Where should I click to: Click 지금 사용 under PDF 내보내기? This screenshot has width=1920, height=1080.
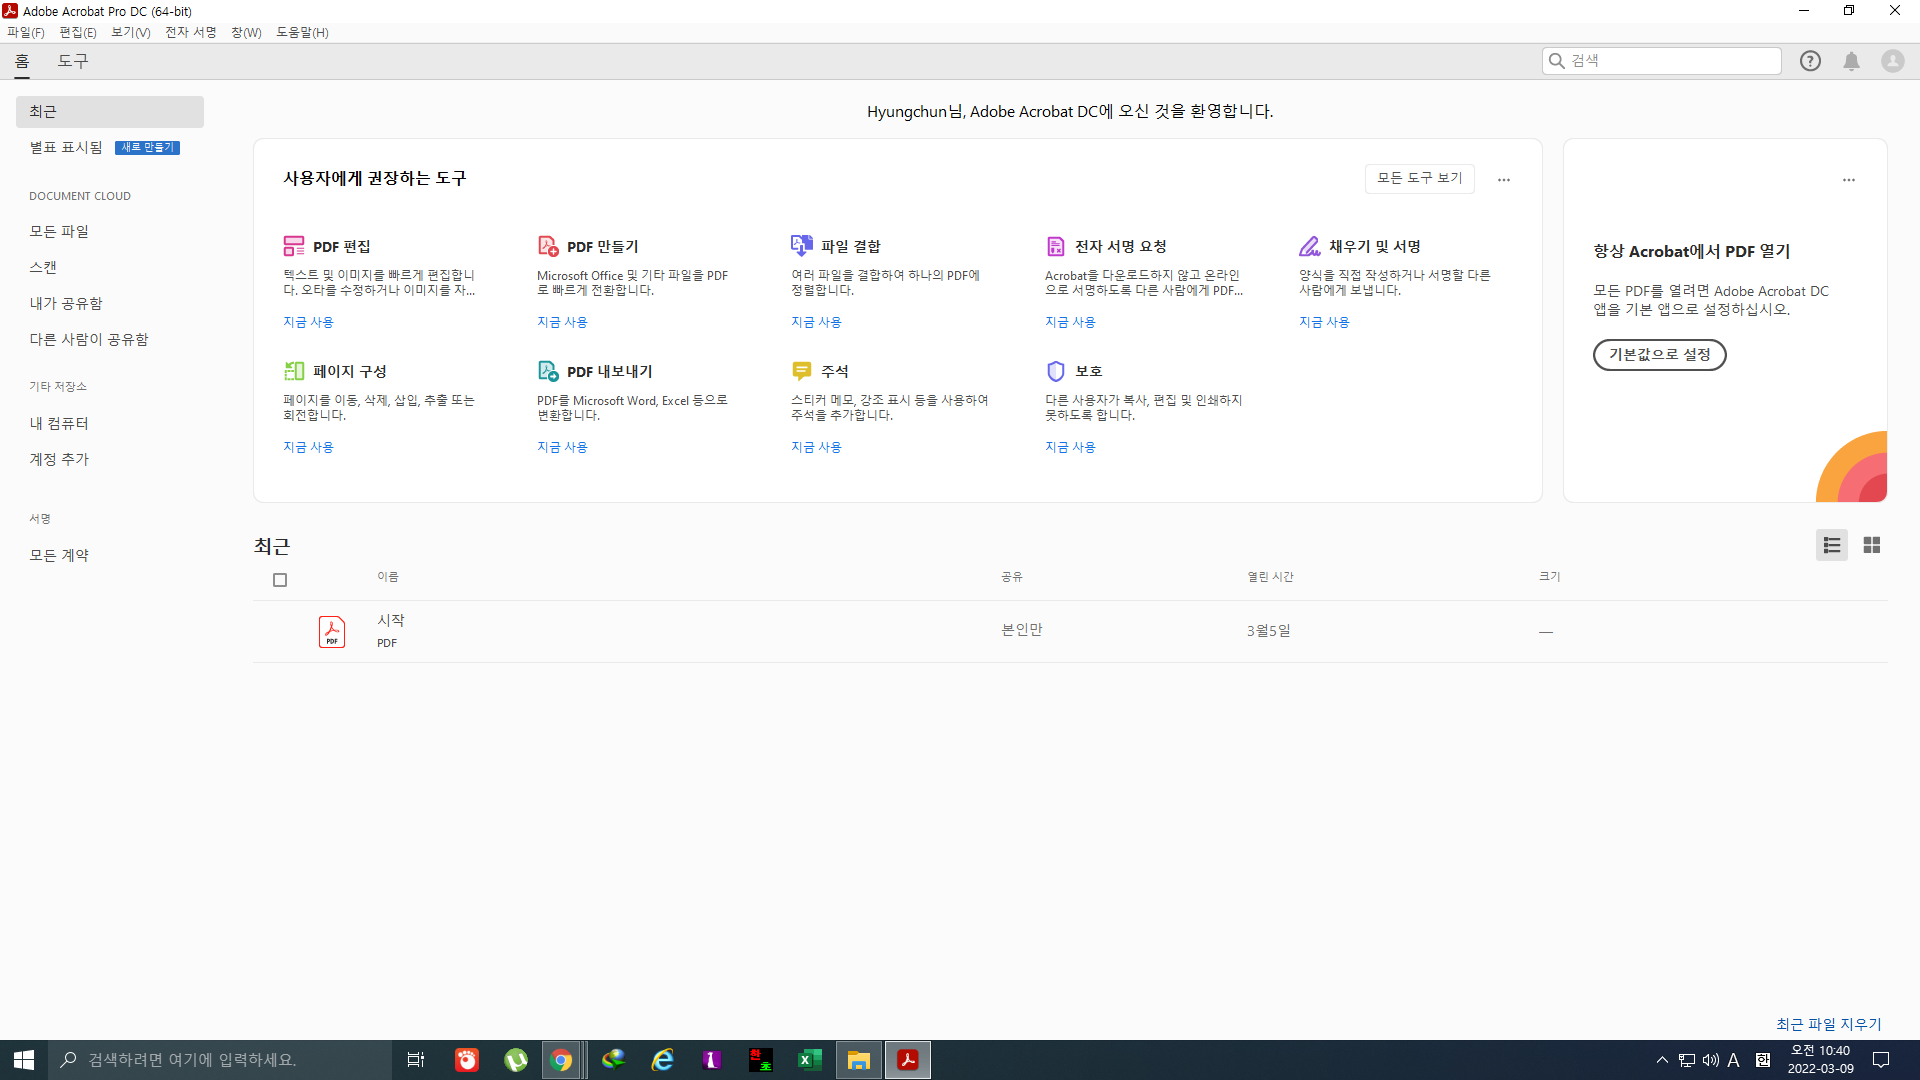(x=562, y=447)
